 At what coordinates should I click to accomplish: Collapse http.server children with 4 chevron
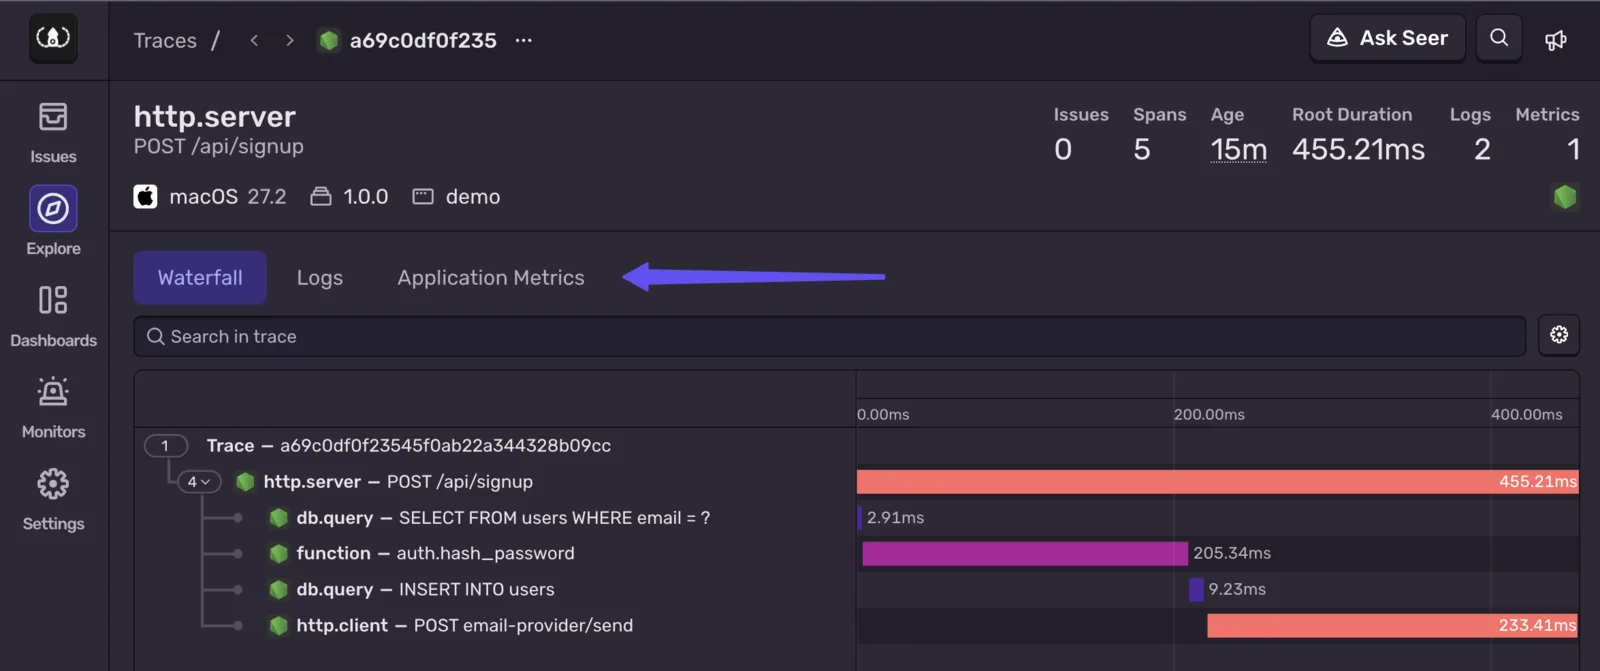point(198,482)
